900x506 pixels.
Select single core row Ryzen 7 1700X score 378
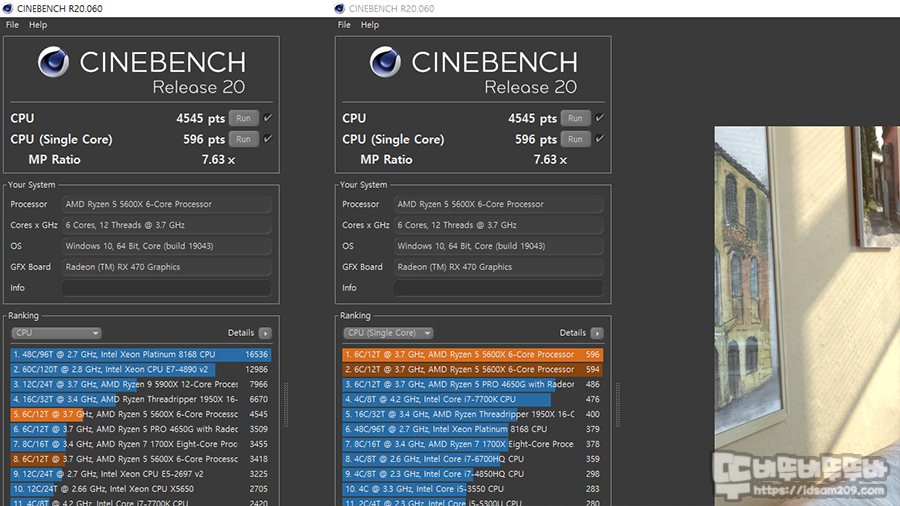472,444
